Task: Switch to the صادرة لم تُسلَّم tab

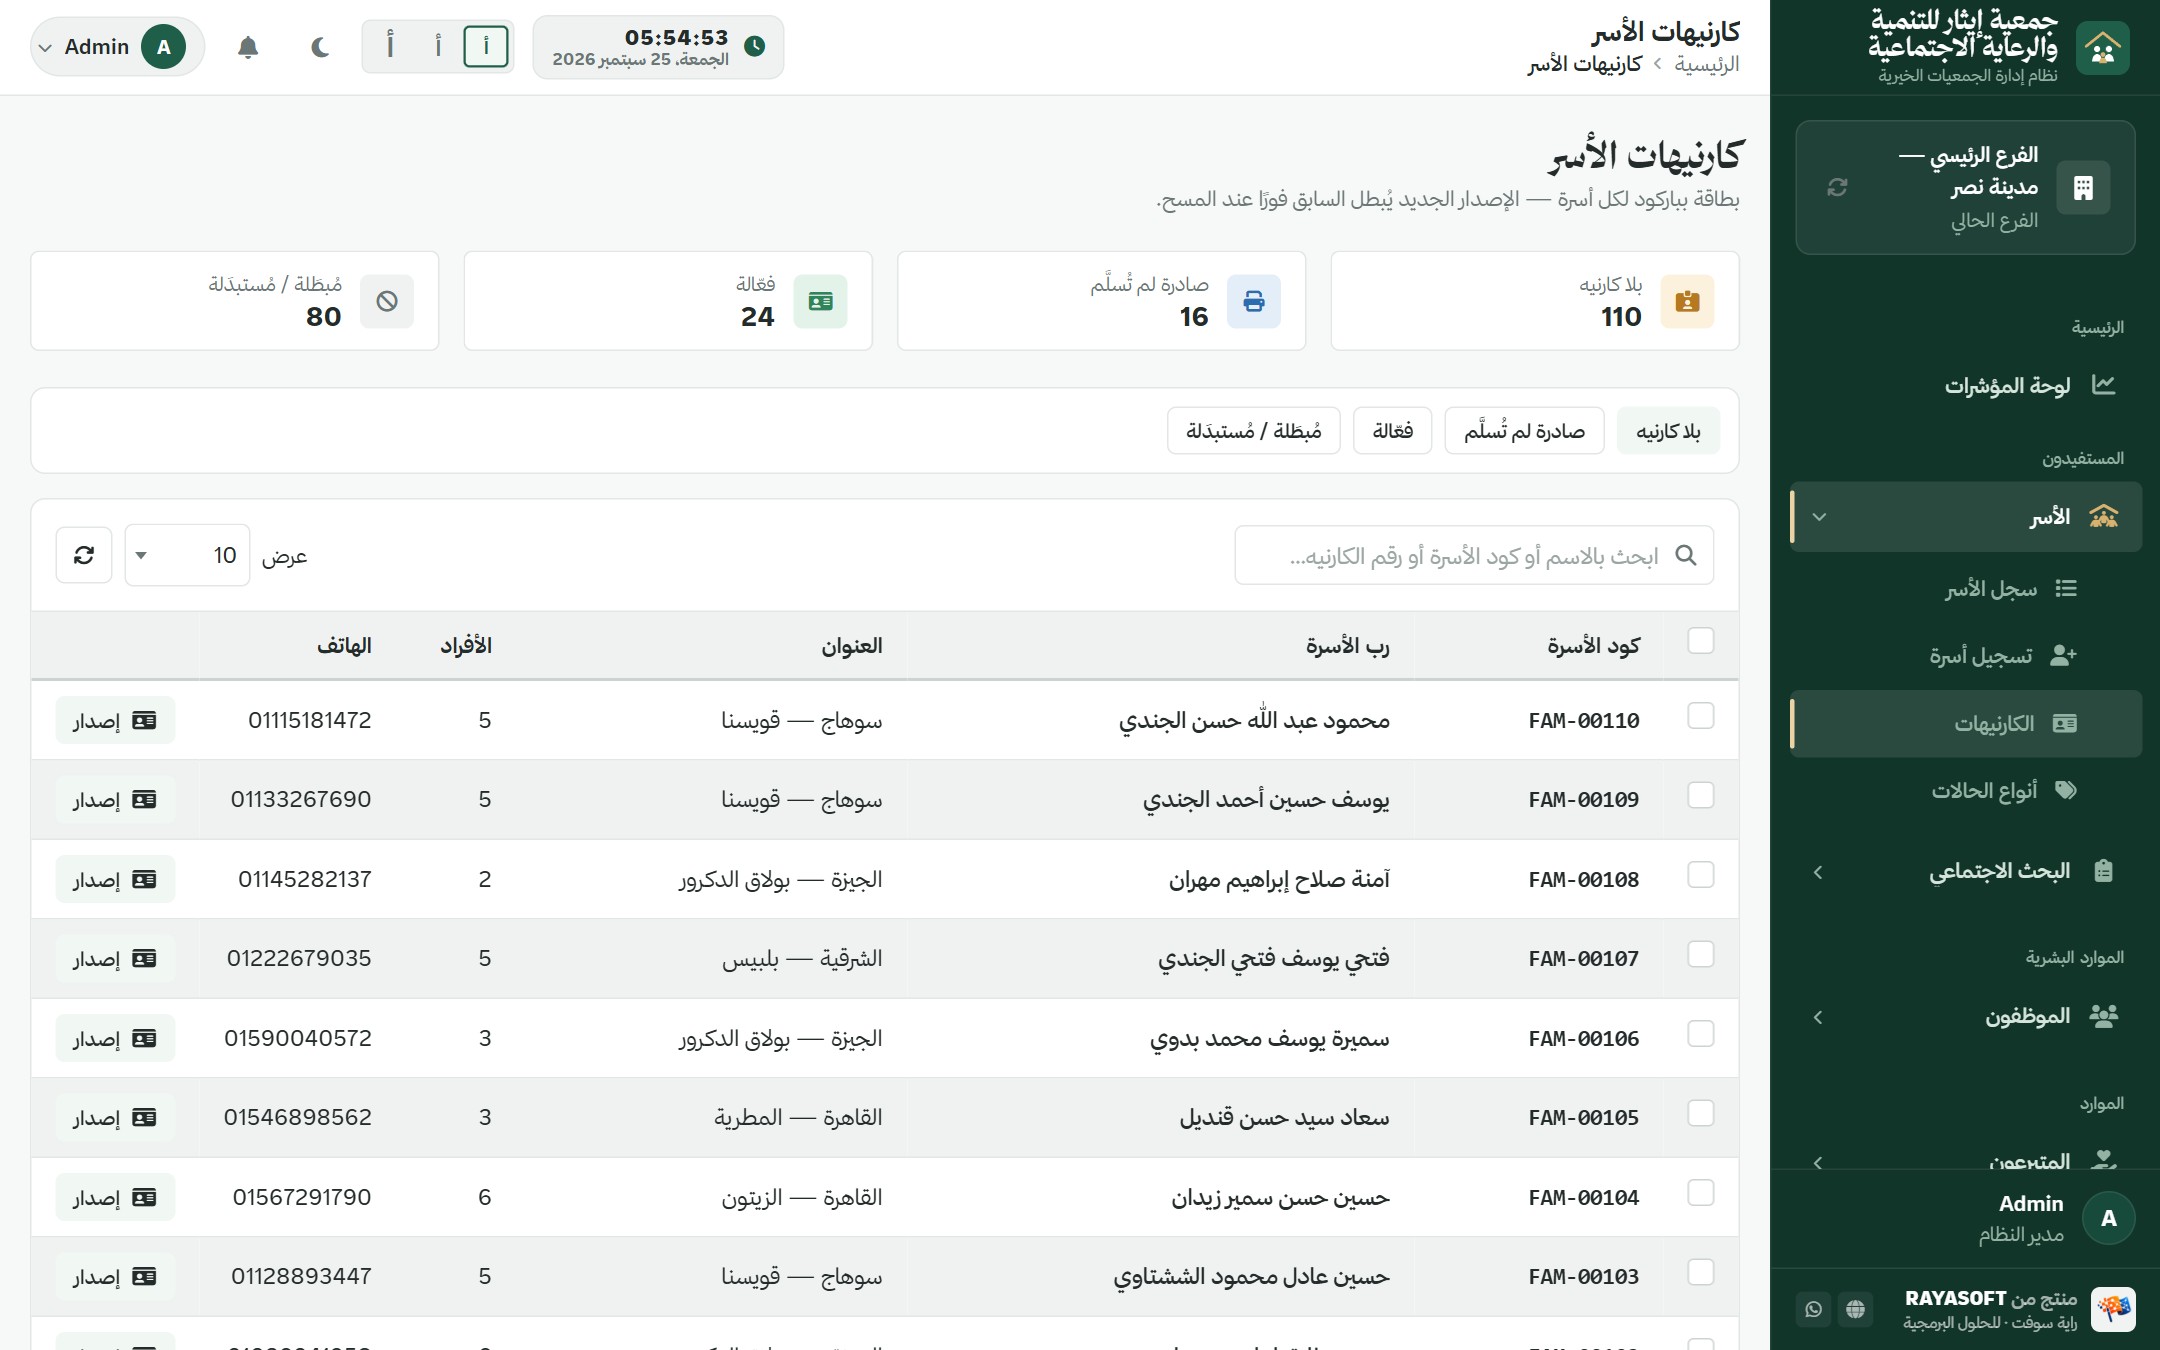Action: [1524, 431]
